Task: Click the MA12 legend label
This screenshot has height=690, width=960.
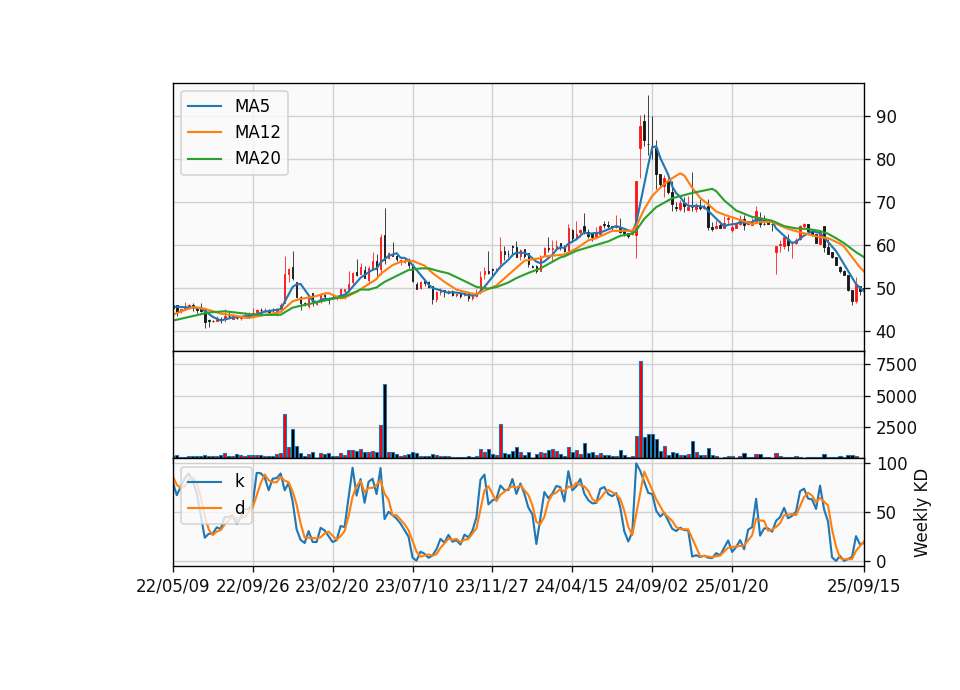Action: 257,132
